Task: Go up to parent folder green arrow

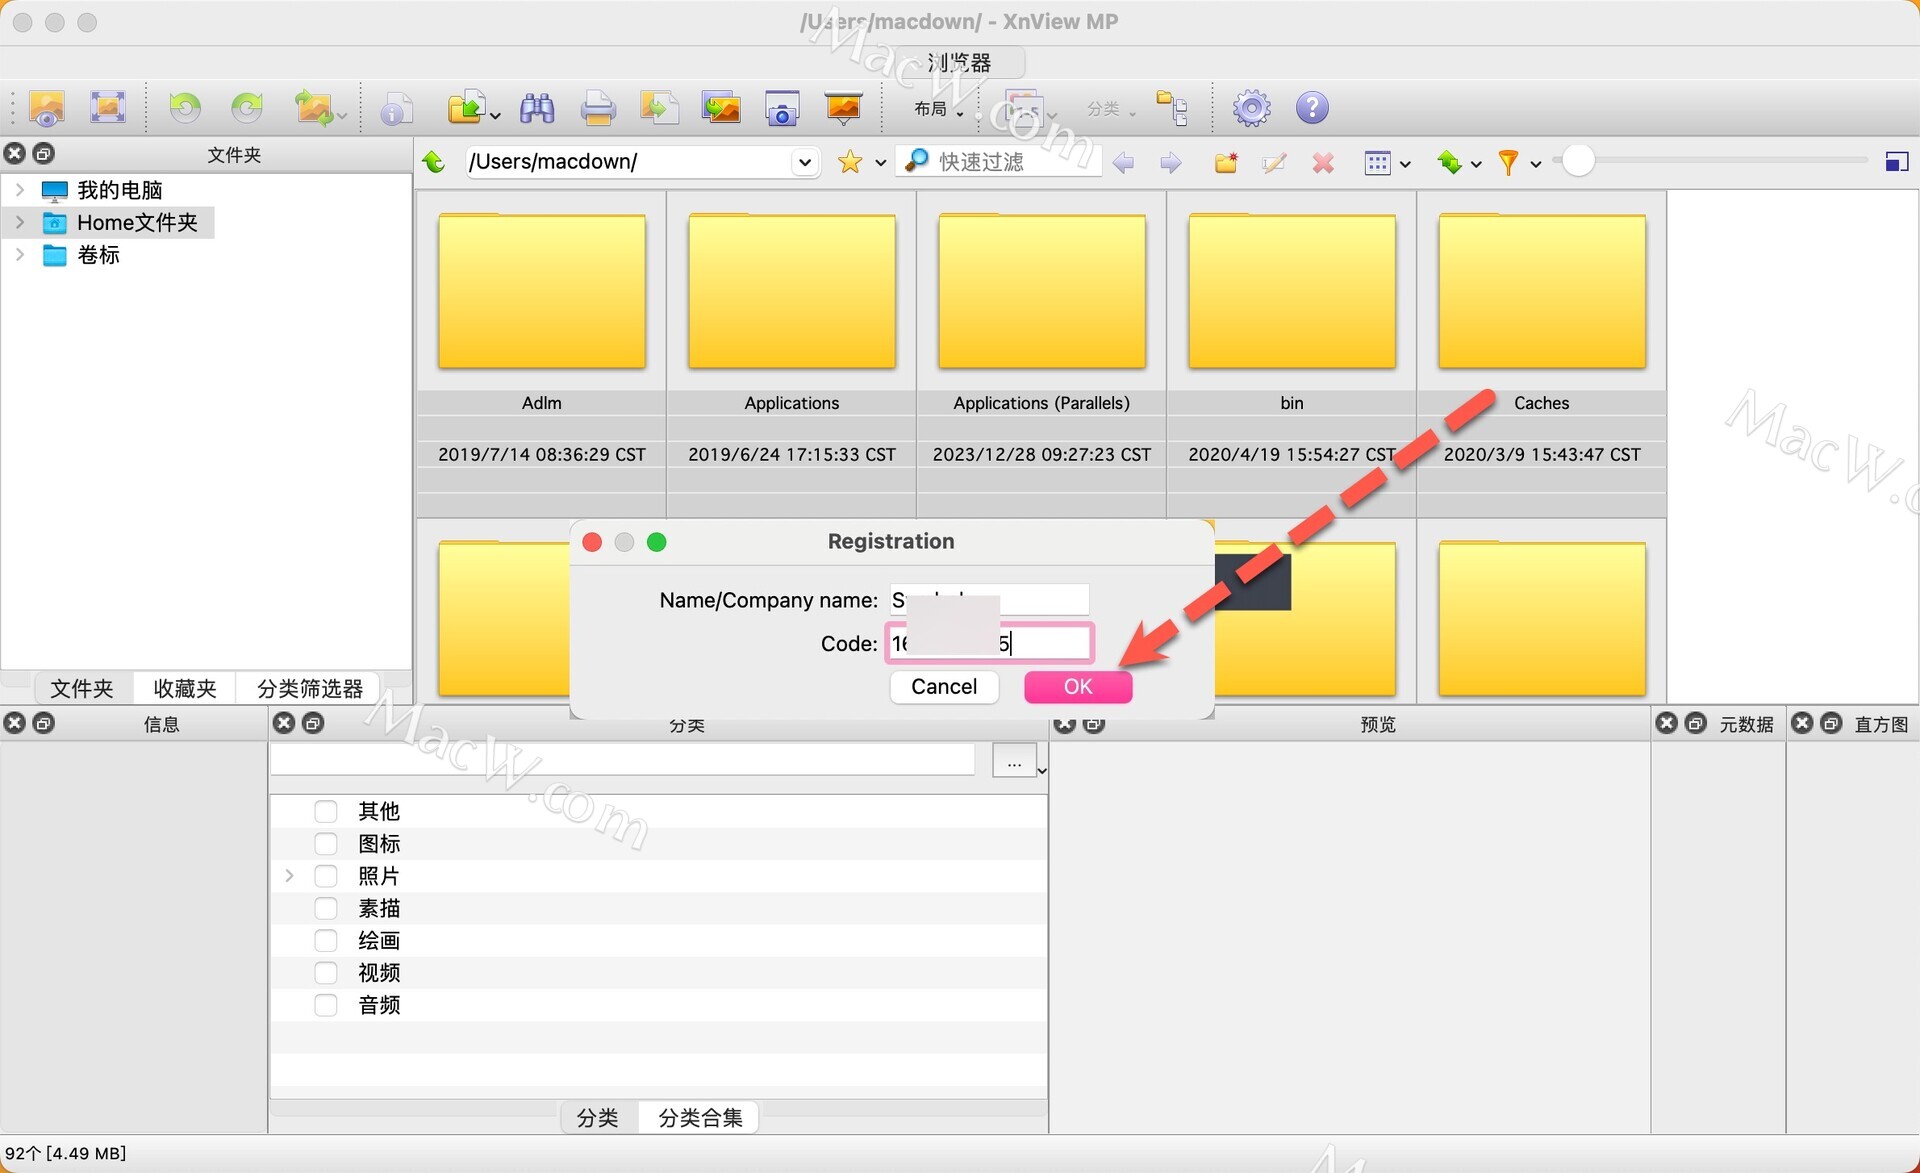Action: coord(434,162)
